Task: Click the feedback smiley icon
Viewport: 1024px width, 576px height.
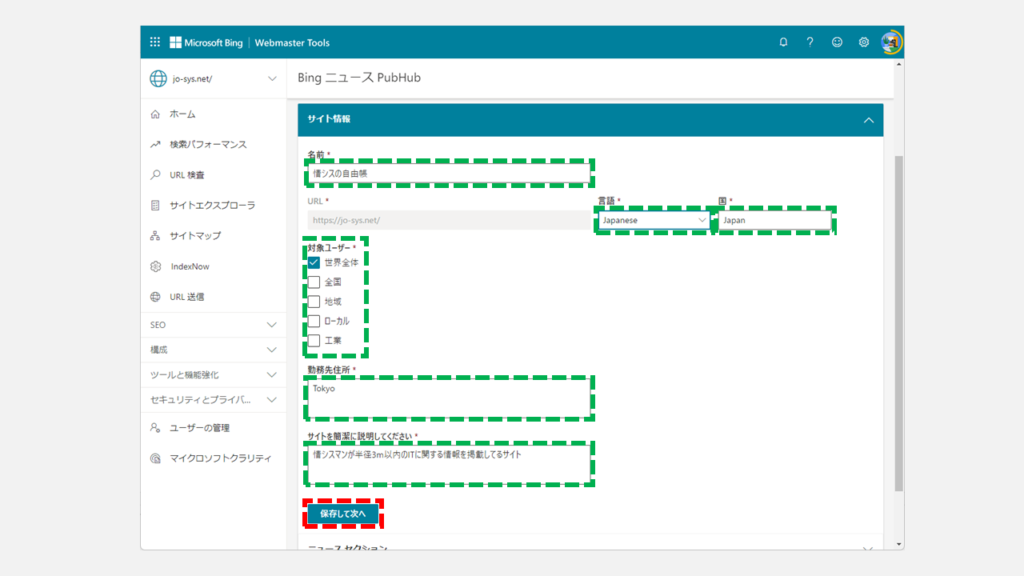Action: 837,43
